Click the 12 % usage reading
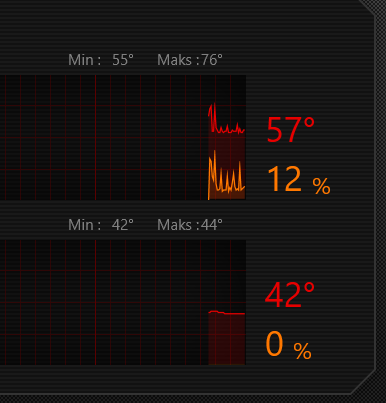386x403 pixels. click(x=299, y=179)
